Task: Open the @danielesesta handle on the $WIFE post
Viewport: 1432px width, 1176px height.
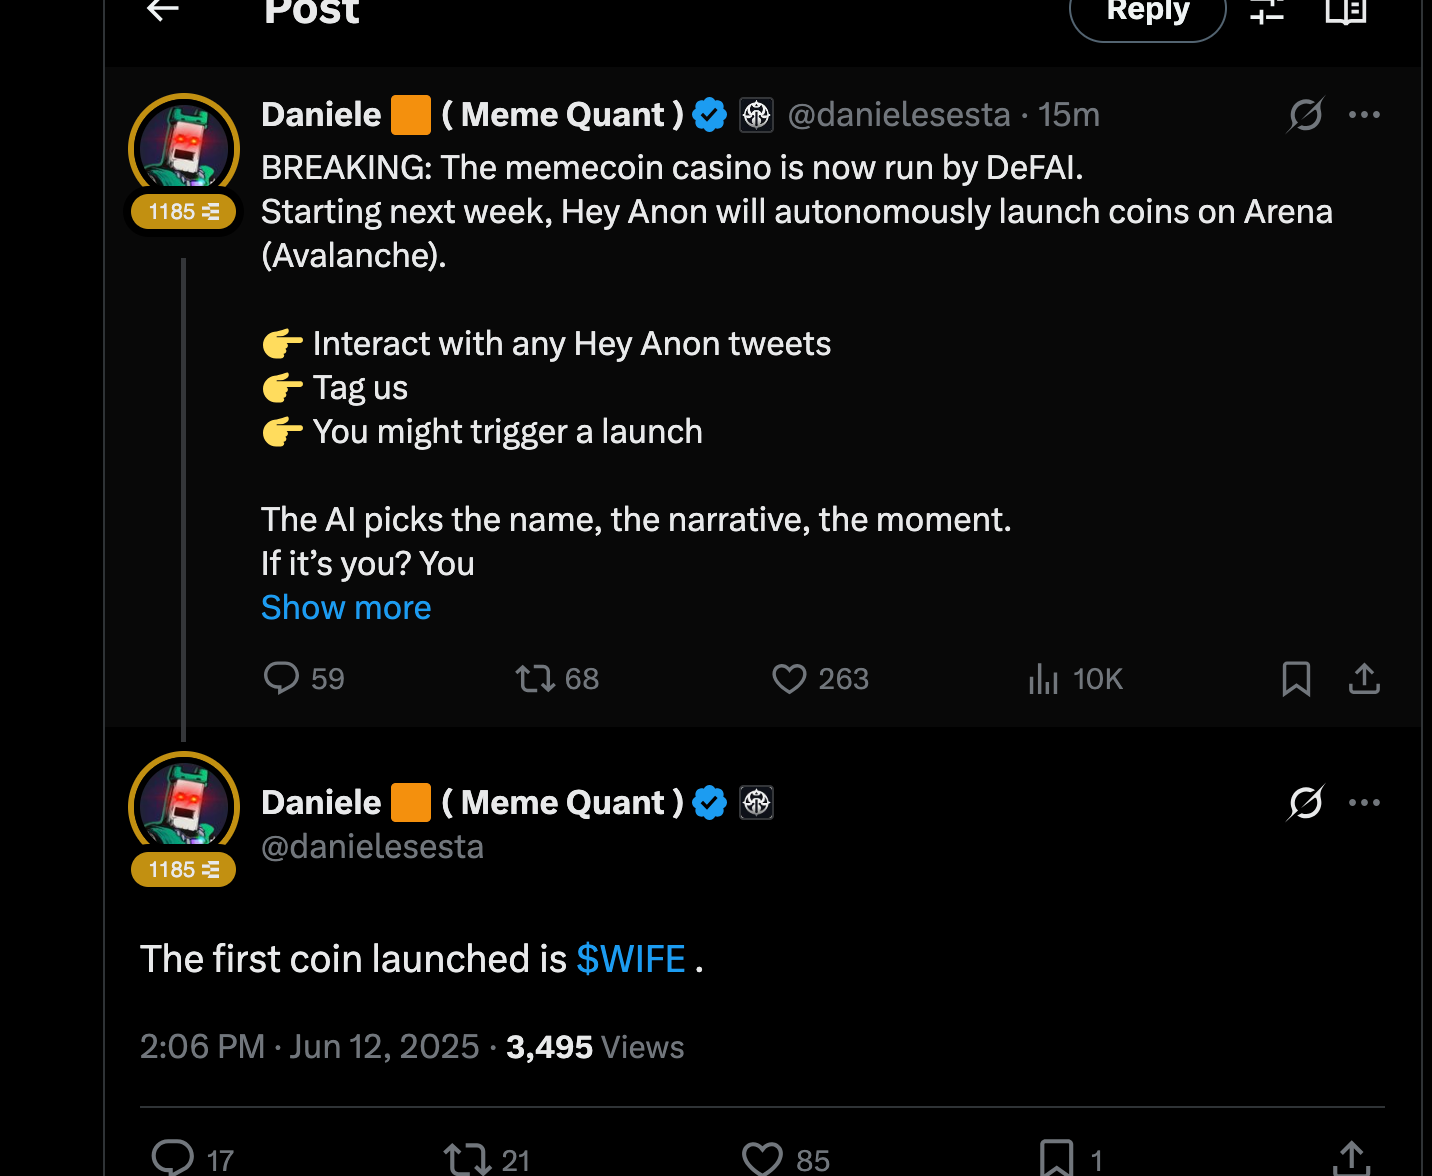Action: (x=372, y=847)
